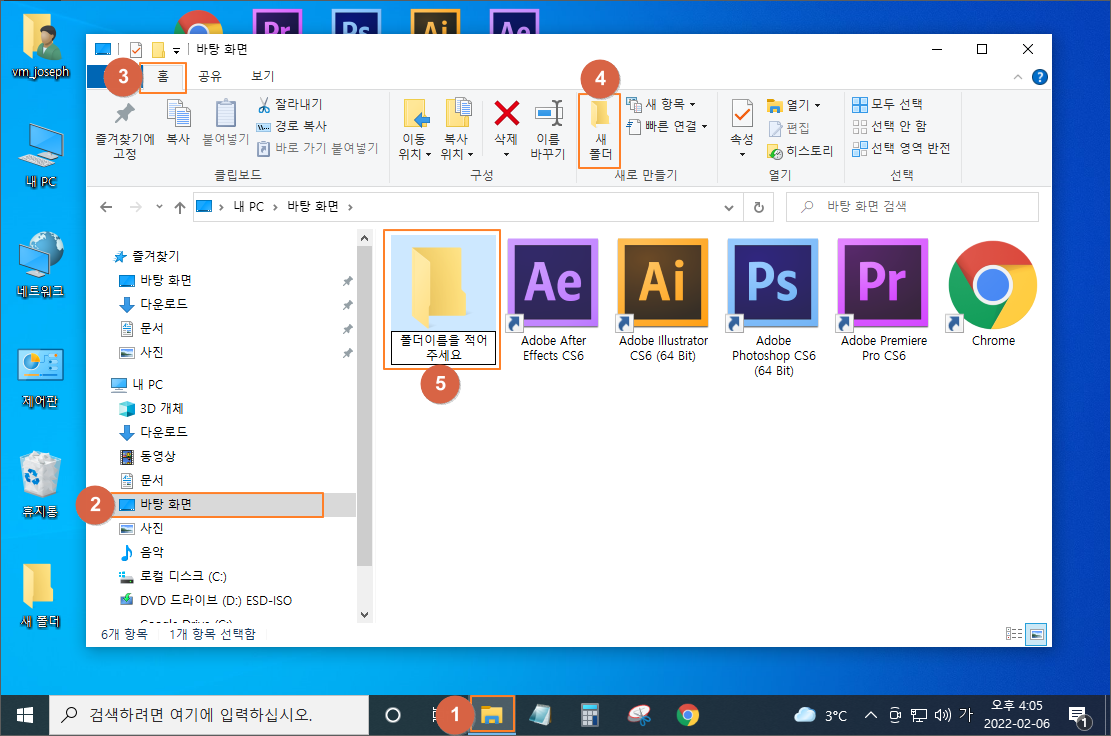
Task: Open Copy to (복사 위치) dropdown
Action: click(456, 130)
